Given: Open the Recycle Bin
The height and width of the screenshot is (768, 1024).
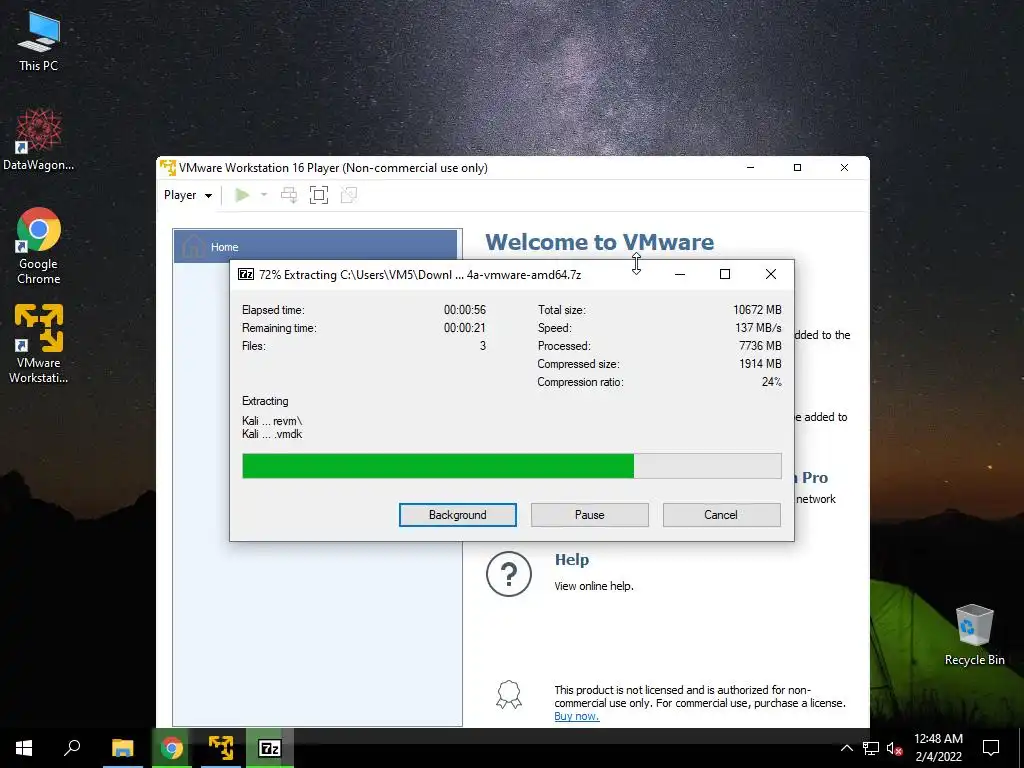Looking at the screenshot, I should [974, 635].
